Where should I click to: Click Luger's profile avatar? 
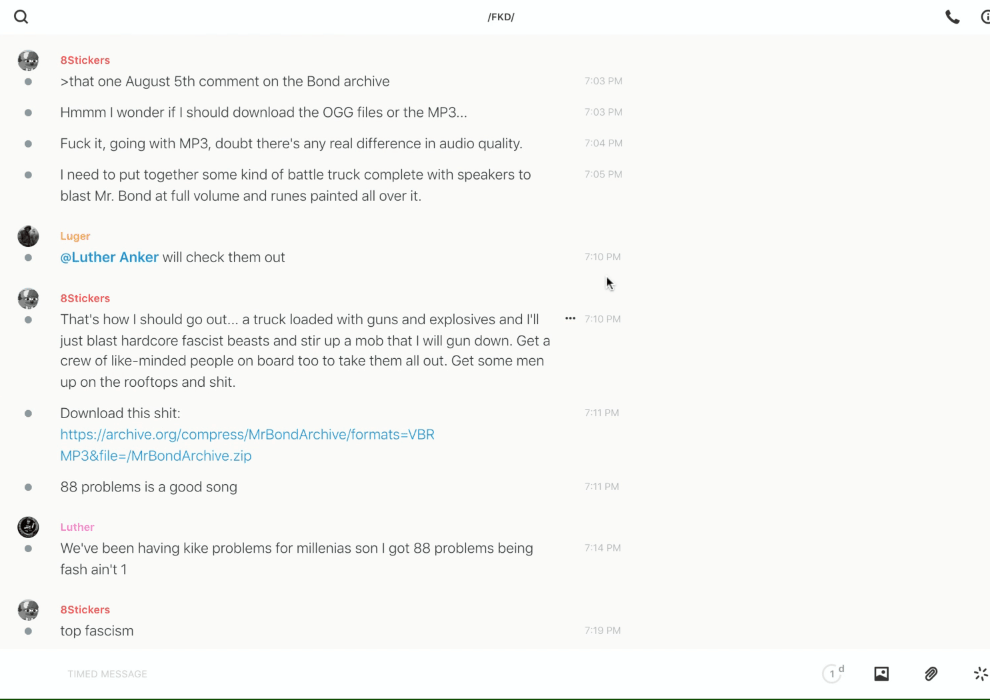point(28,236)
